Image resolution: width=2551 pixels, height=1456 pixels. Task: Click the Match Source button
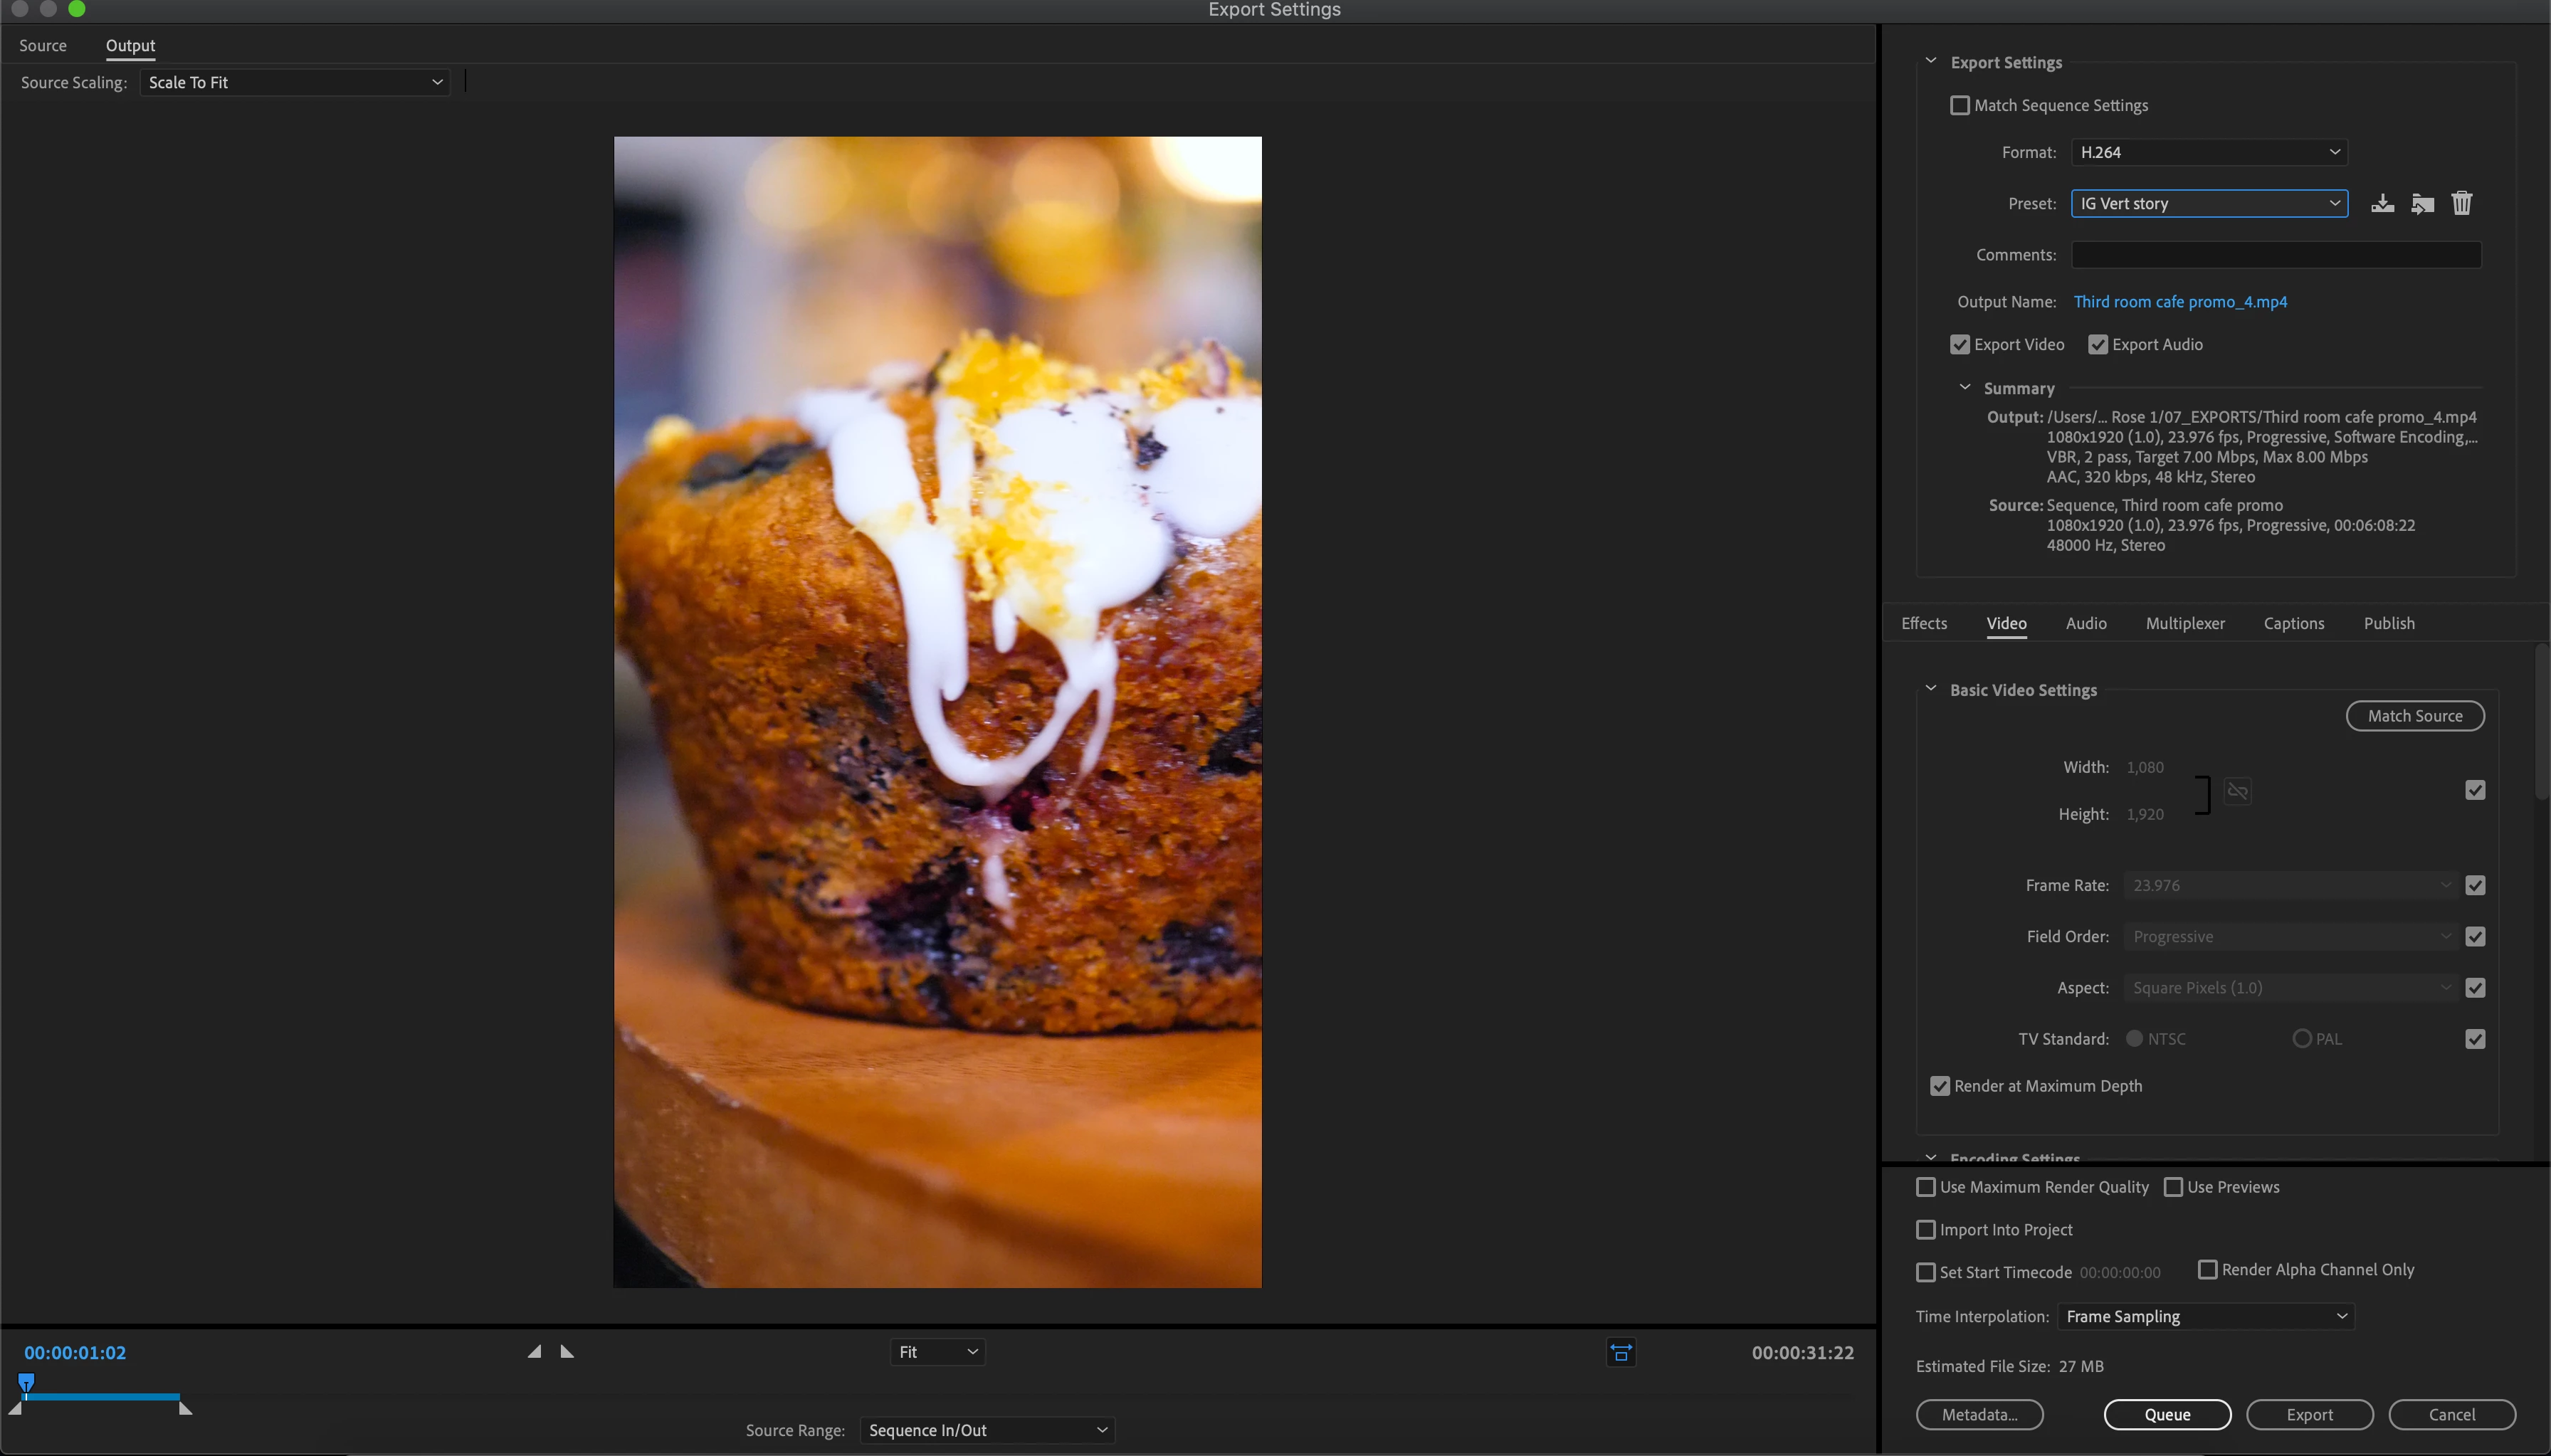[x=2414, y=716]
